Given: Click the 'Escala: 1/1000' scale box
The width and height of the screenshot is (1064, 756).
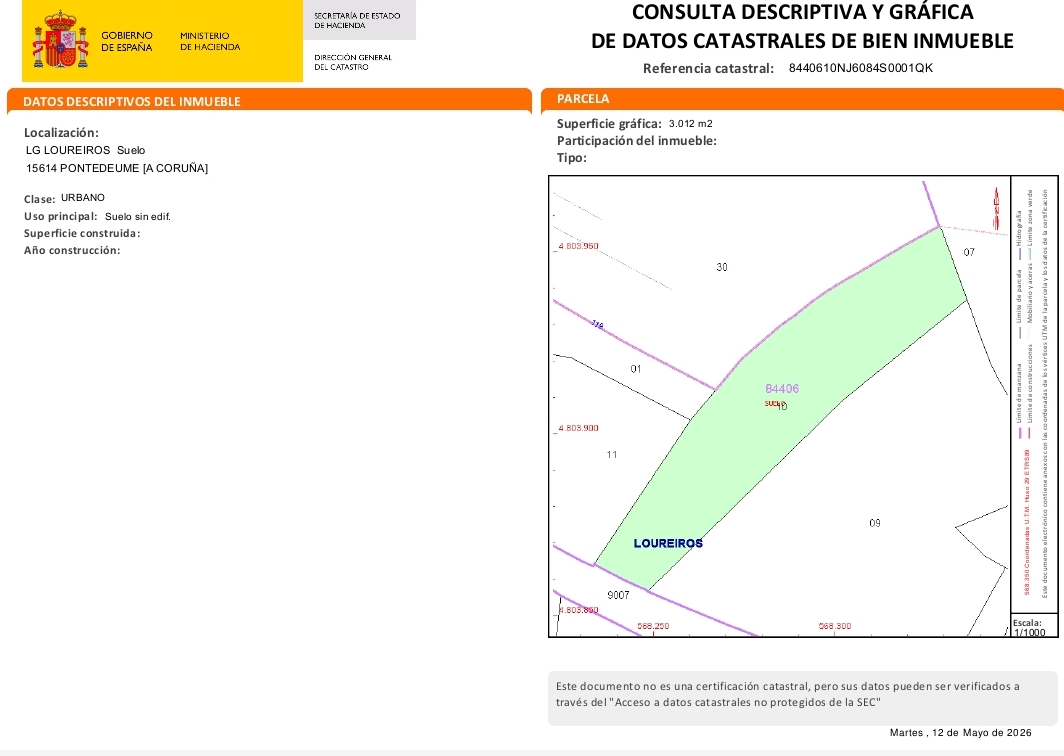Looking at the screenshot, I should coord(1033,625).
